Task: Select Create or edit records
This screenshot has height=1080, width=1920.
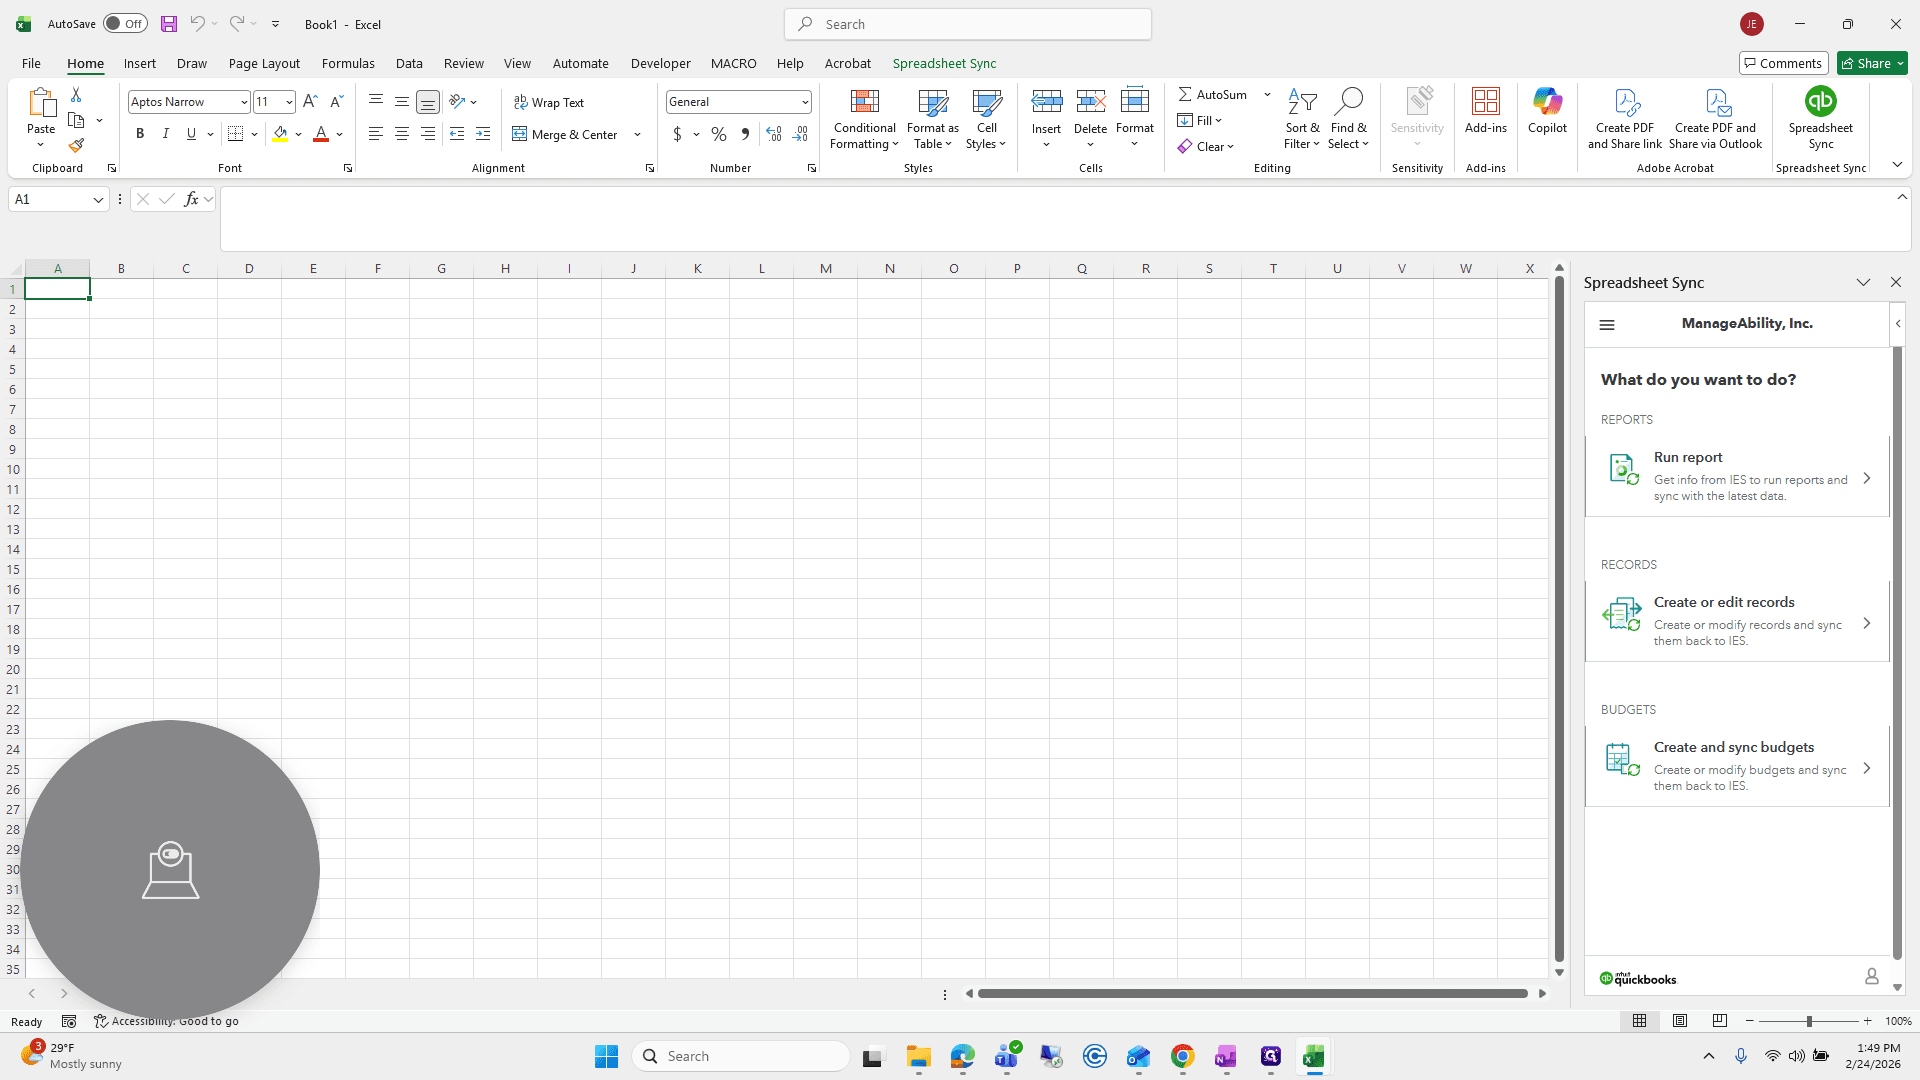Action: pos(1737,622)
